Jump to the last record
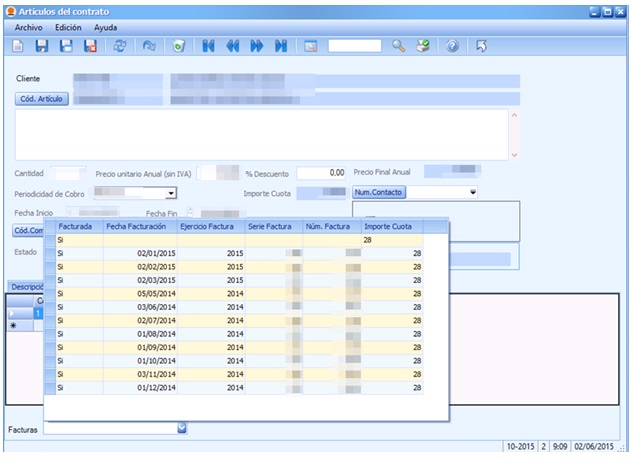Viewport: 633px width, 464px height. pyautogui.click(x=281, y=46)
